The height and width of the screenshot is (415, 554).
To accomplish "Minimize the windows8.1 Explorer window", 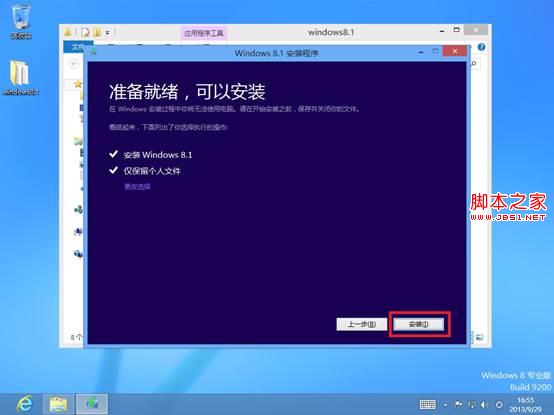I will click(442, 31).
